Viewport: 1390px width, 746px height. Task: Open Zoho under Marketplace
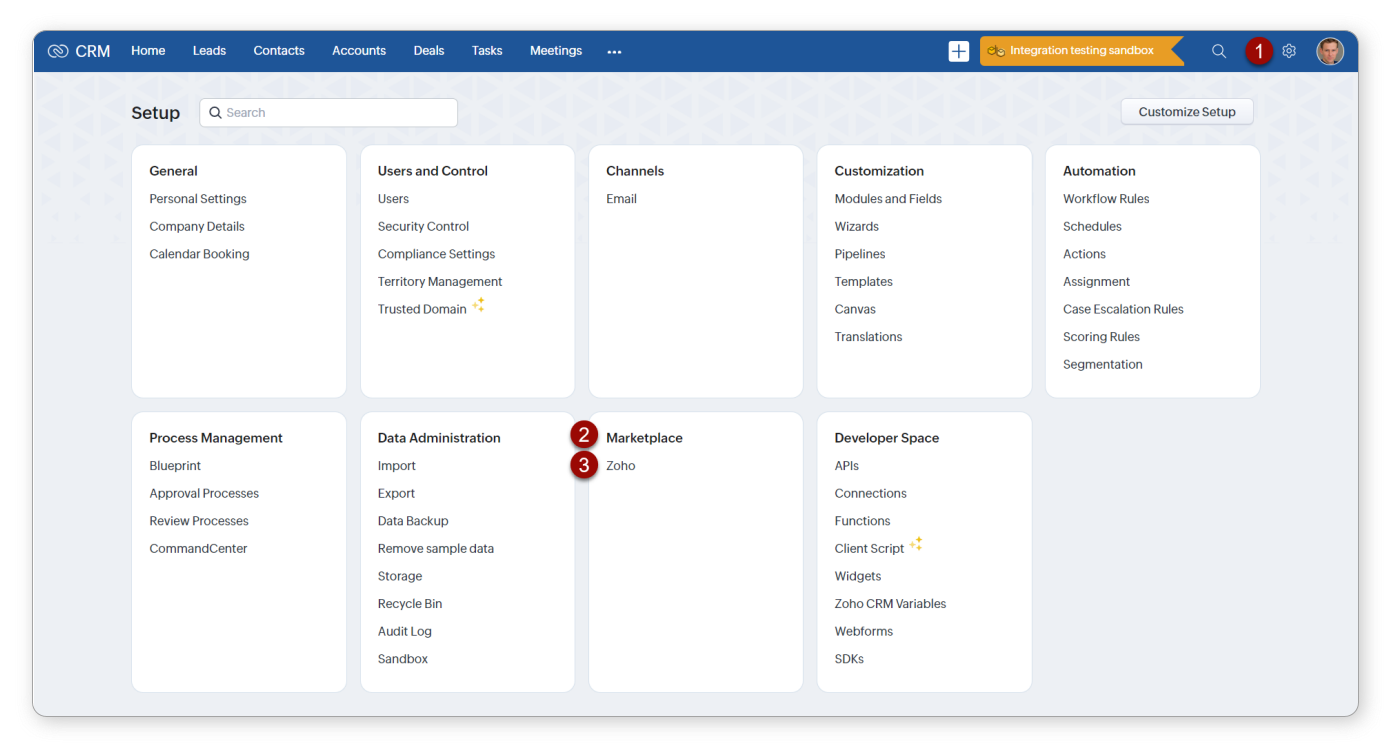[620, 466]
